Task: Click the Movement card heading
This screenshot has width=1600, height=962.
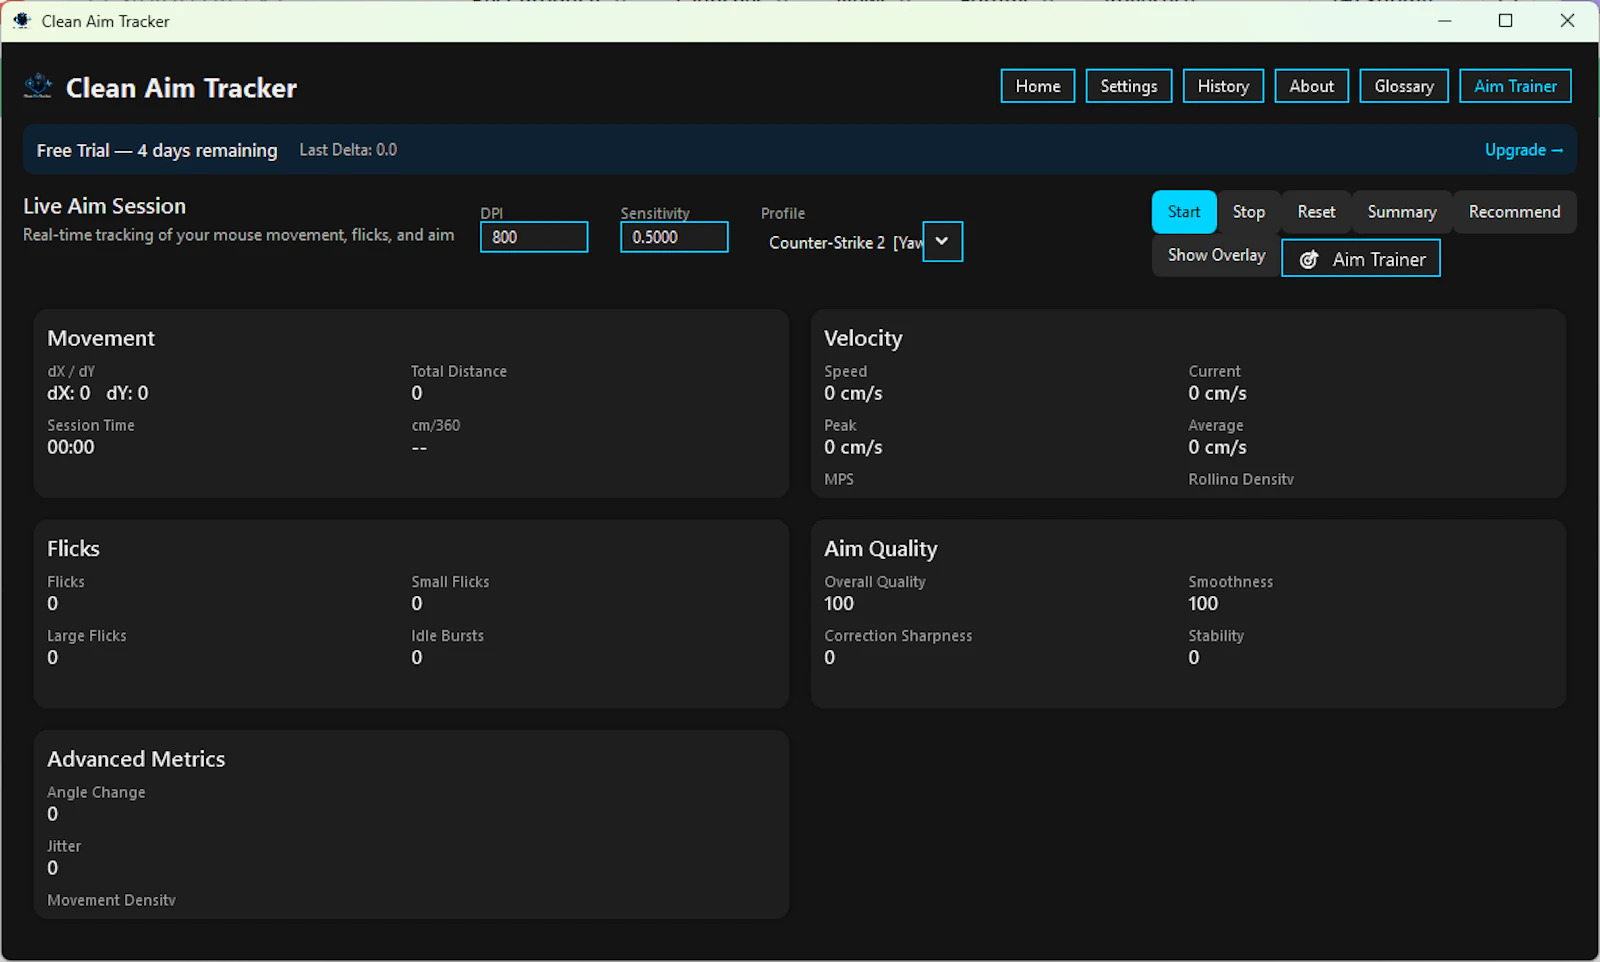Action: [101, 338]
